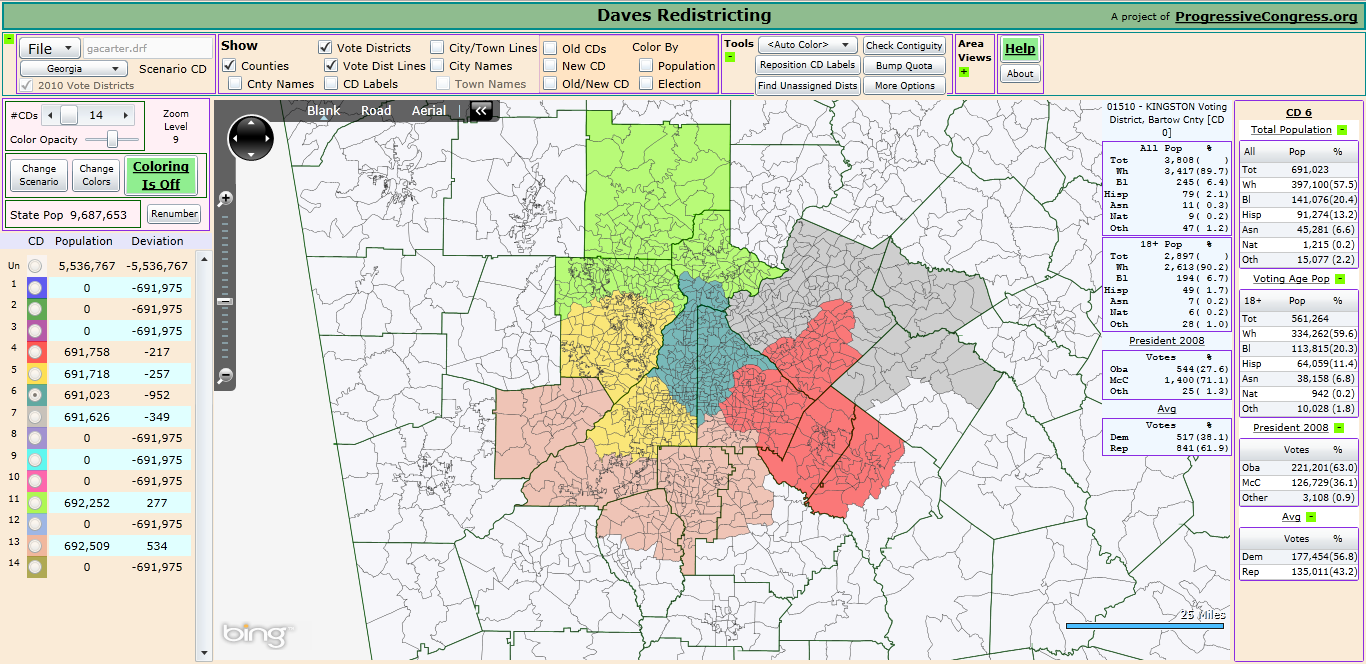Switch the map to Road view
The width and height of the screenshot is (1366, 664).
click(x=376, y=111)
